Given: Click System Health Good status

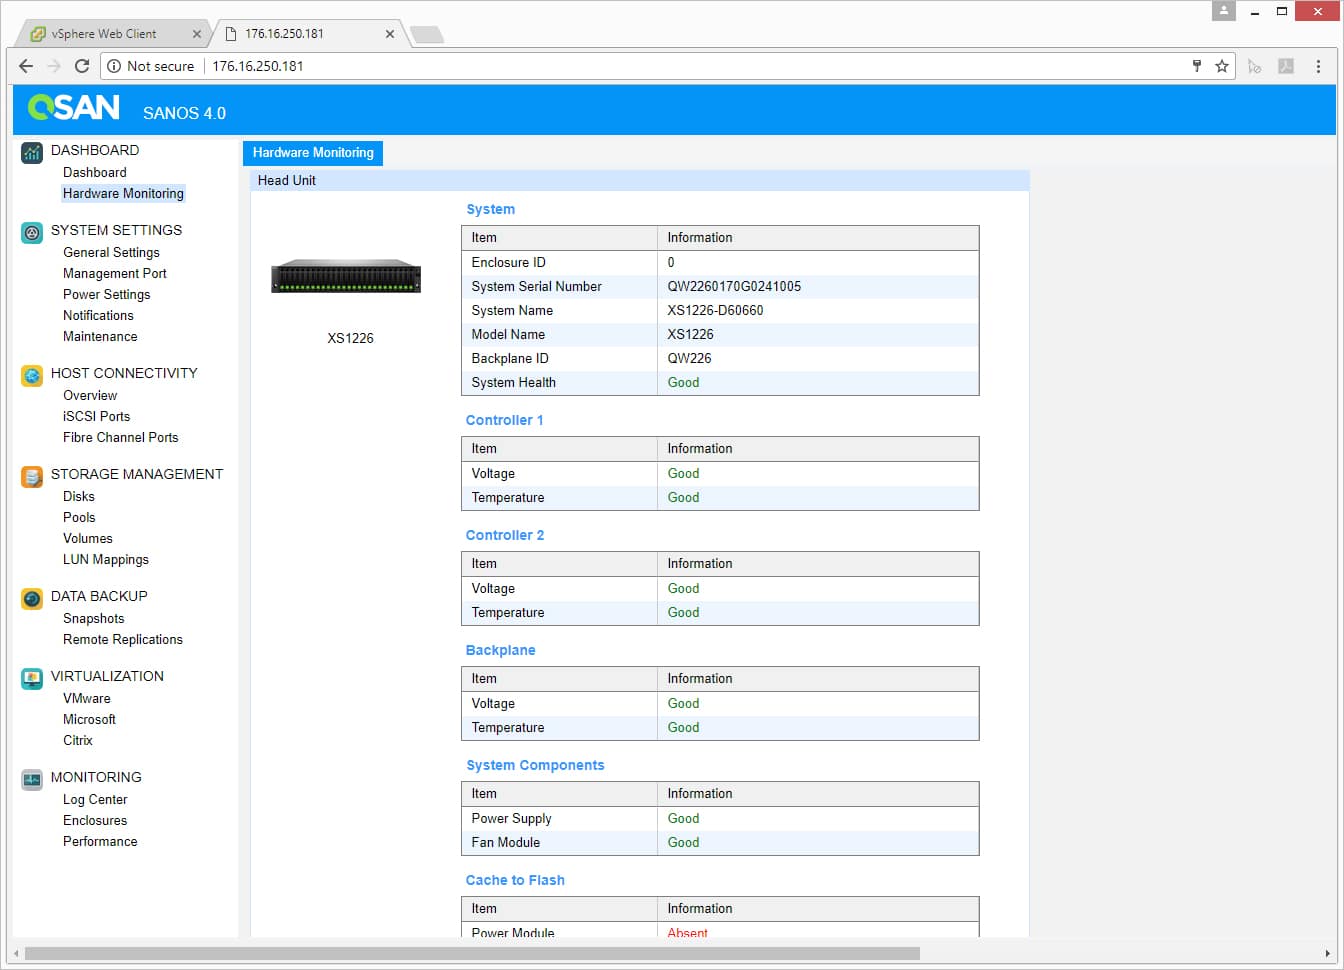Looking at the screenshot, I should [x=683, y=382].
